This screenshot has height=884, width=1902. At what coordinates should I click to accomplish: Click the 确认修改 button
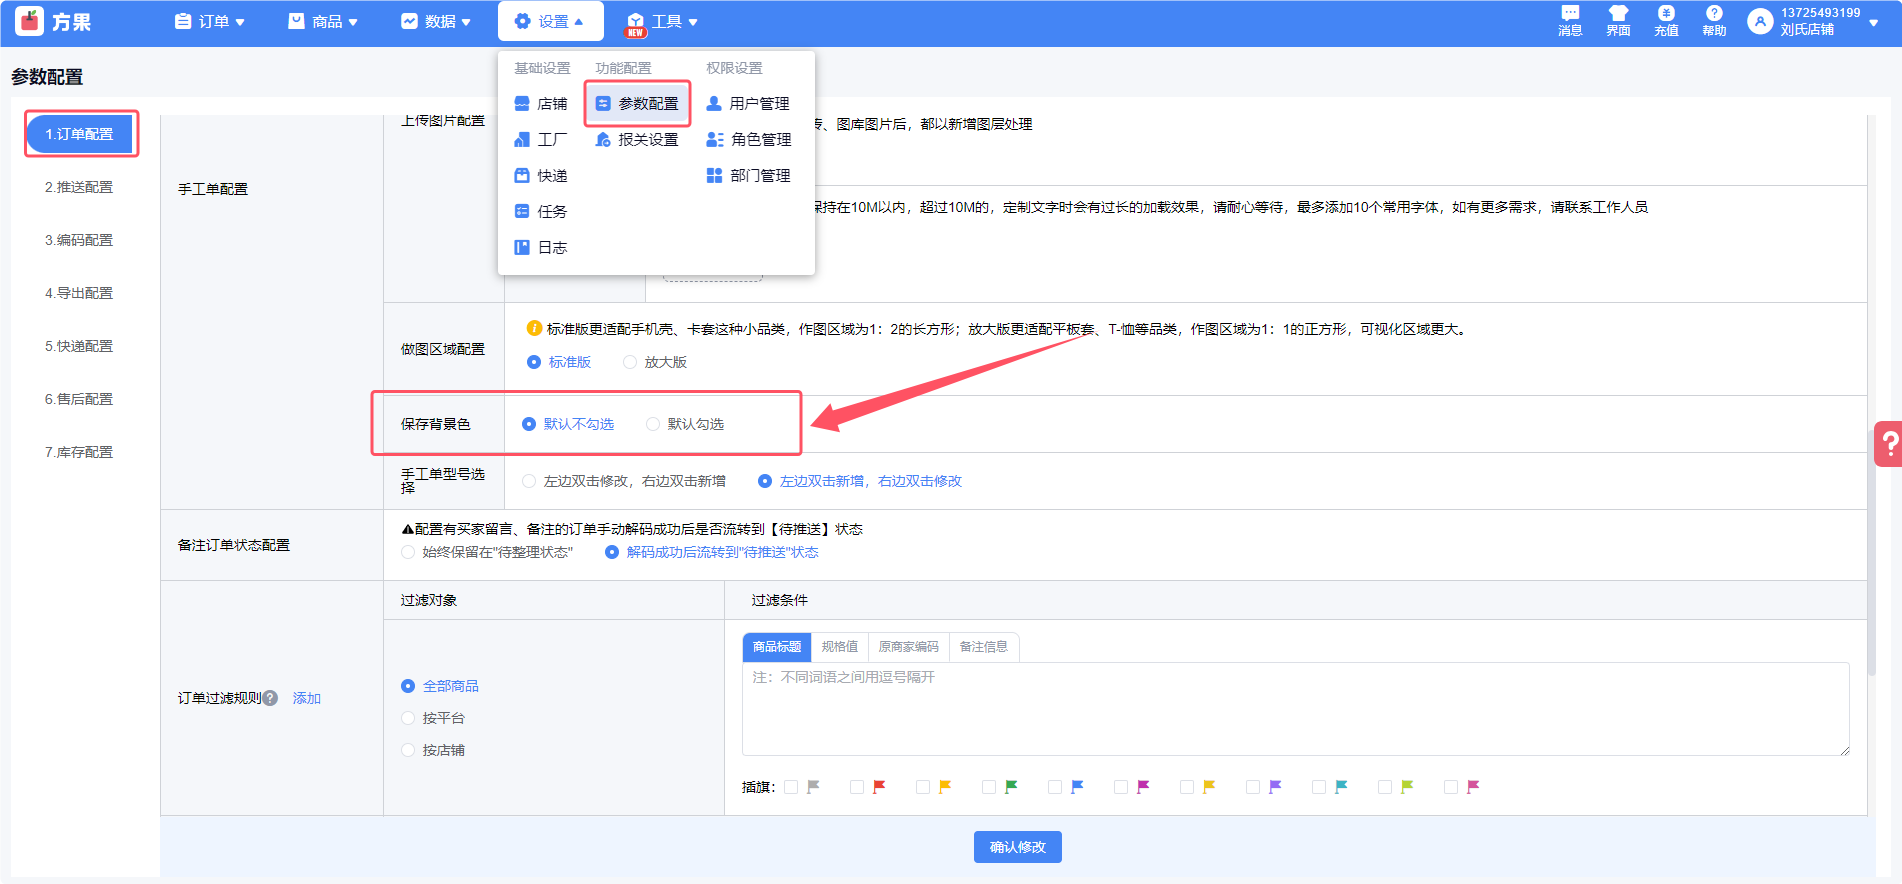[x=1017, y=847]
